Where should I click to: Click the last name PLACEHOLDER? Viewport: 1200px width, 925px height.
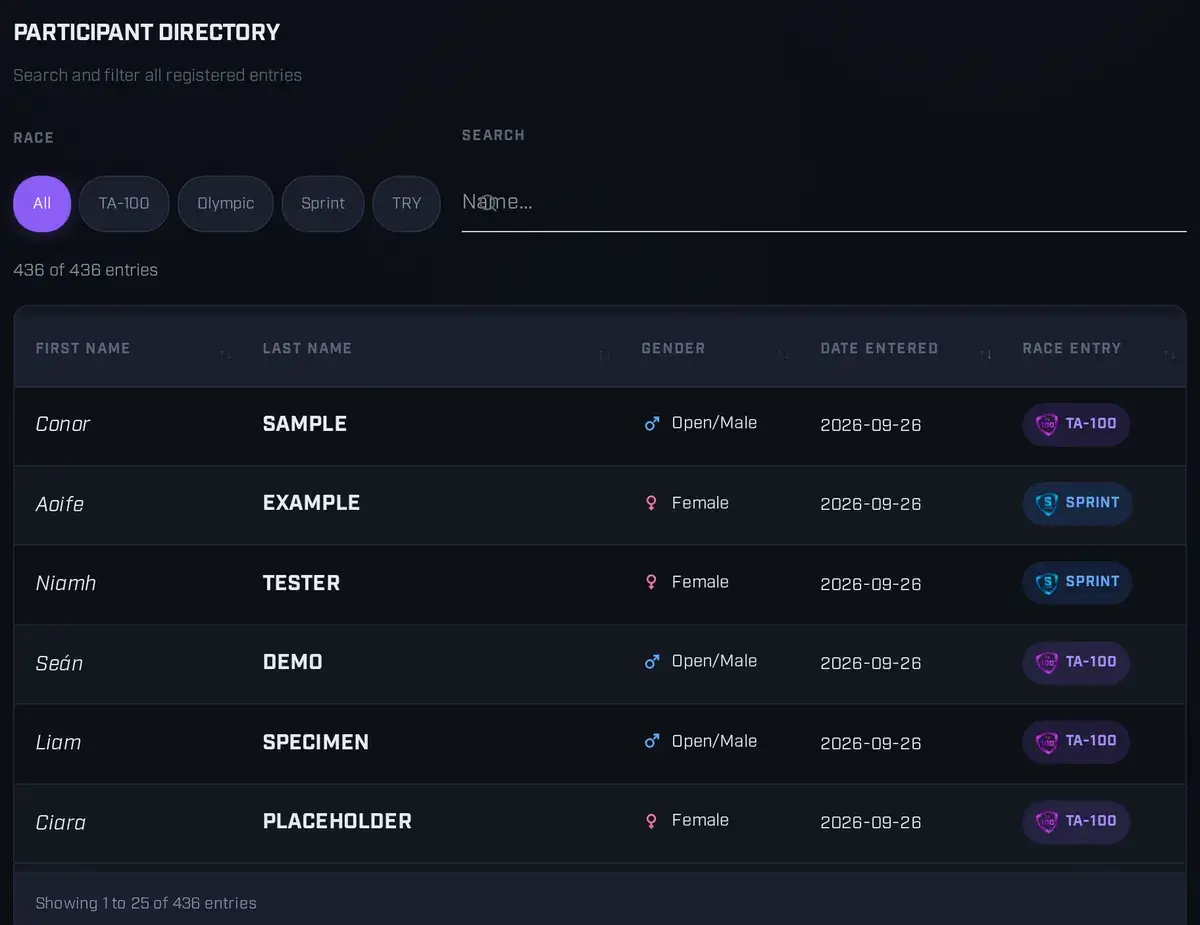click(337, 821)
